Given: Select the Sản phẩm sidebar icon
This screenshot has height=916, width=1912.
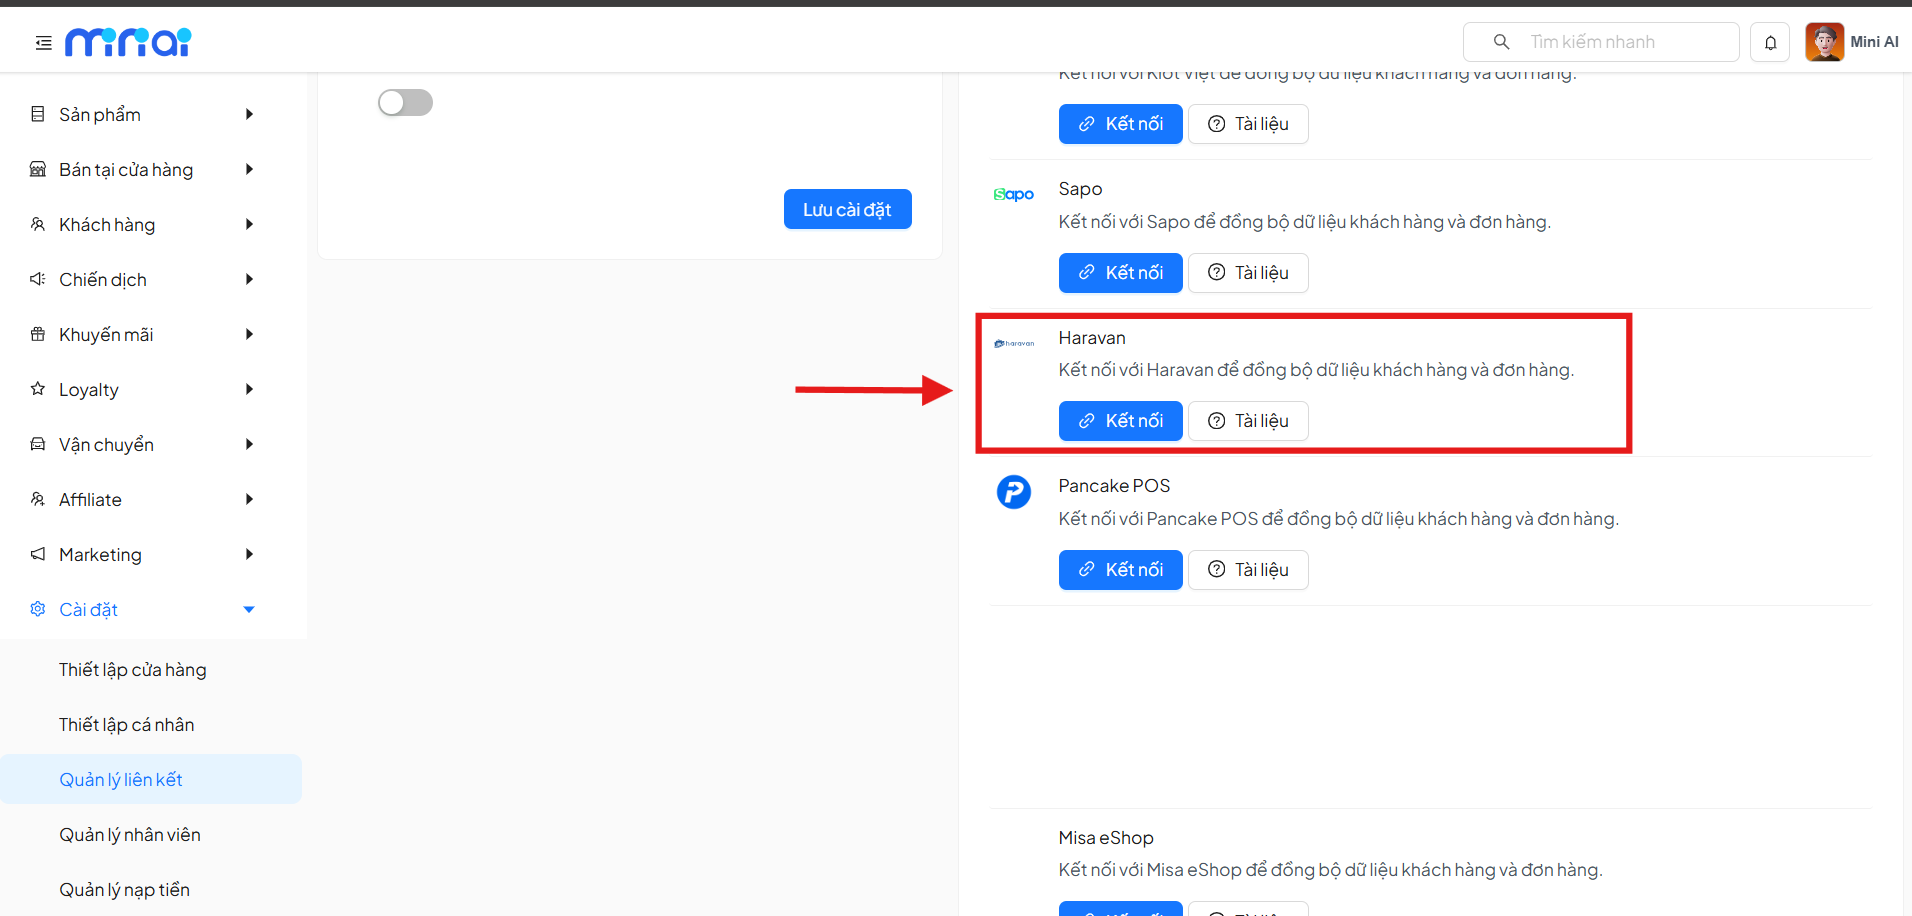Looking at the screenshot, I should pyautogui.click(x=36, y=114).
